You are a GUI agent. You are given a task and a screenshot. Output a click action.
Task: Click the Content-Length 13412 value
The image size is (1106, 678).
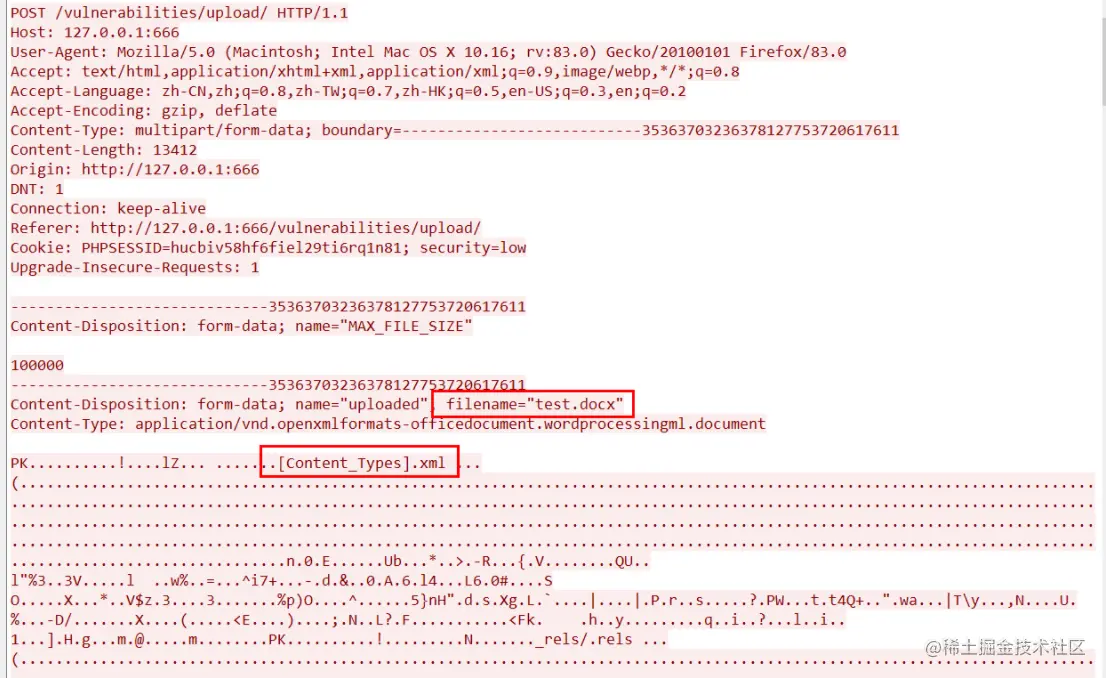coord(175,150)
